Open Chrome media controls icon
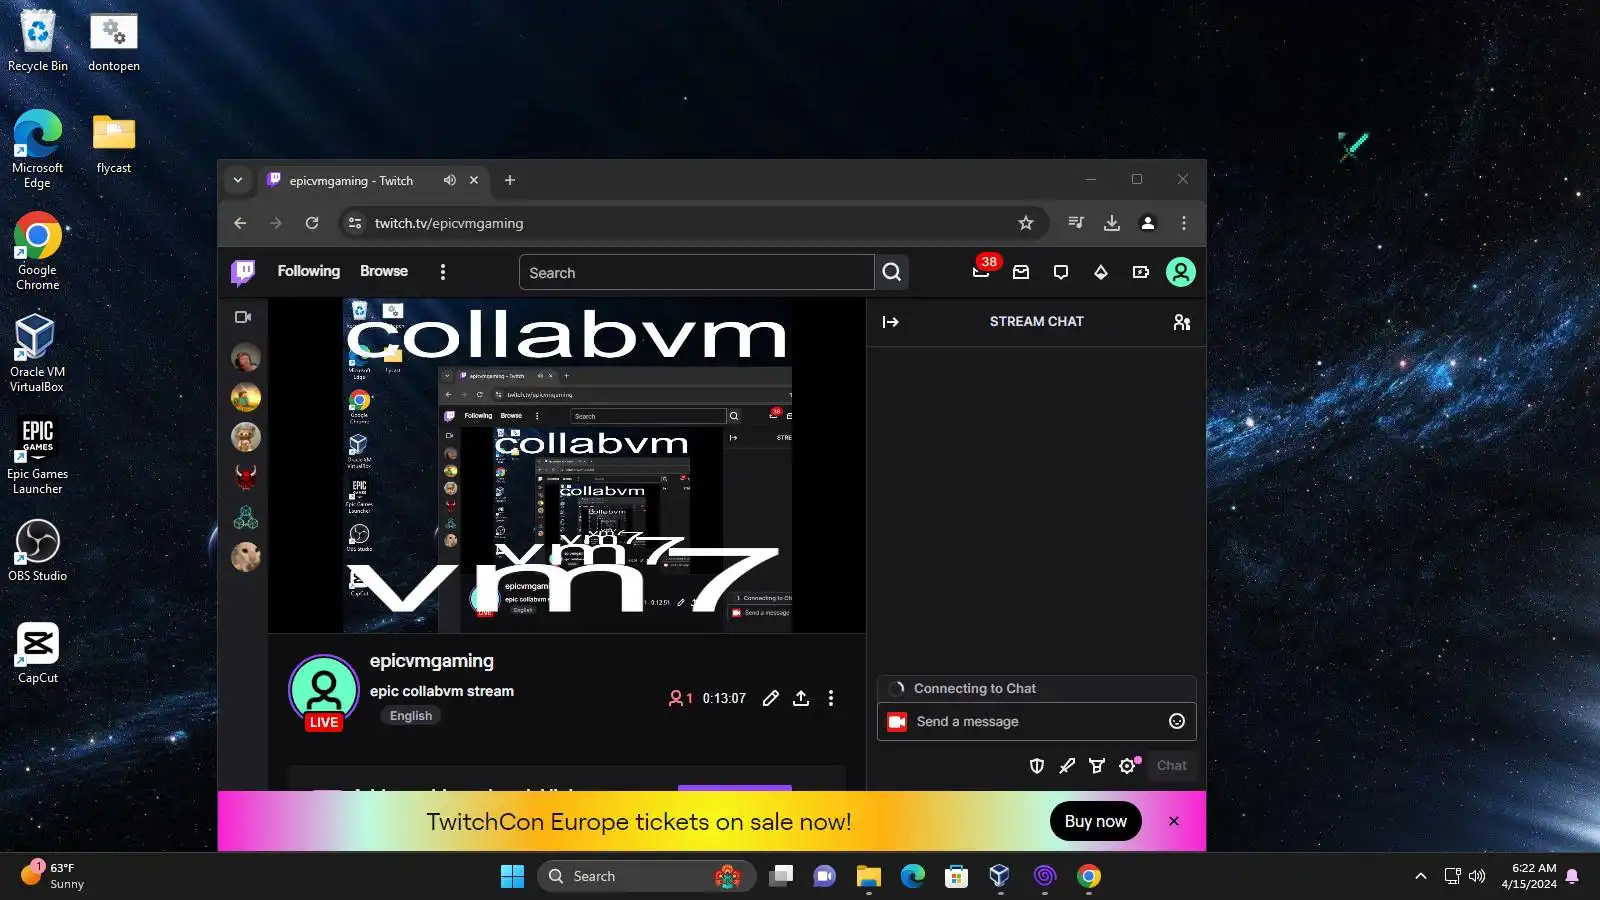The width and height of the screenshot is (1600, 900). 1076,223
